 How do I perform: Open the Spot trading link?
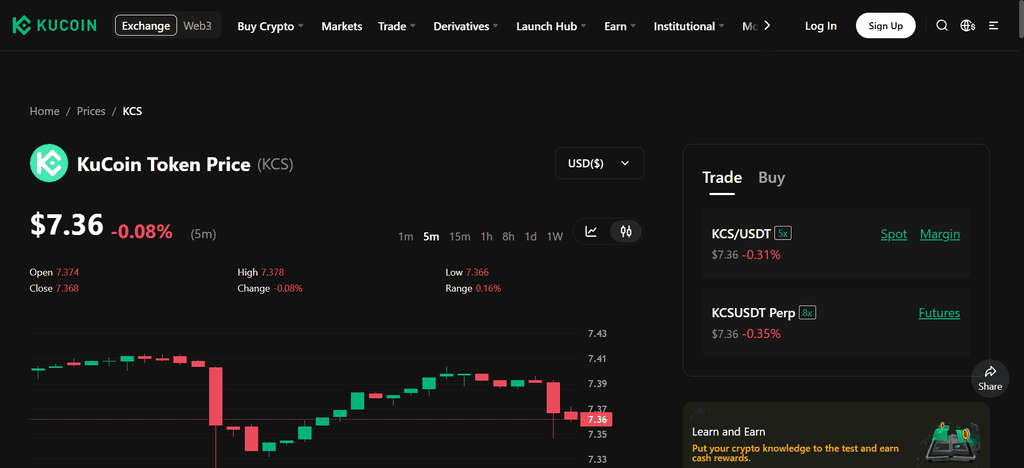[x=893, y=234]
